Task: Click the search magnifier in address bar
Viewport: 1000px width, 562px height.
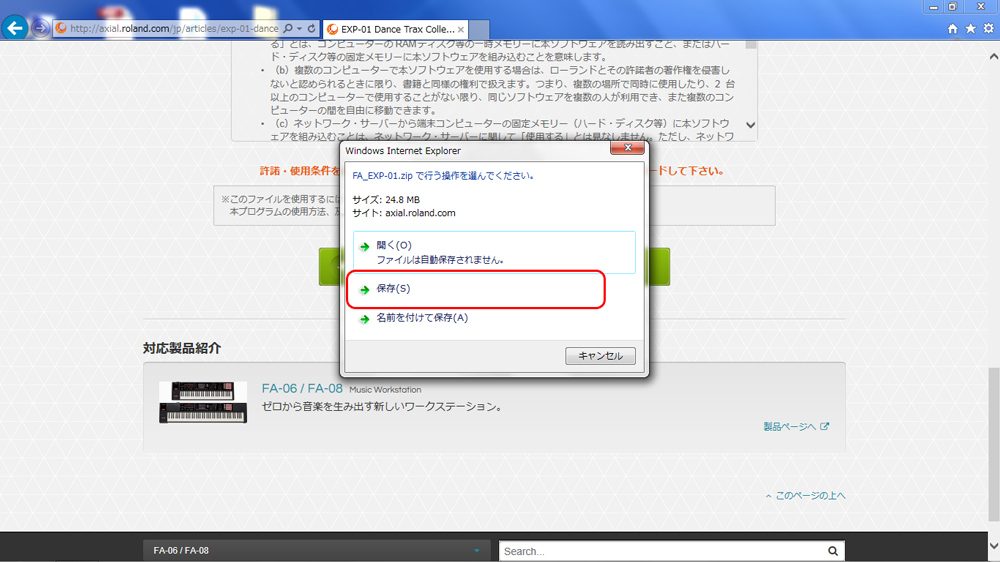Action: coord(288,29)
